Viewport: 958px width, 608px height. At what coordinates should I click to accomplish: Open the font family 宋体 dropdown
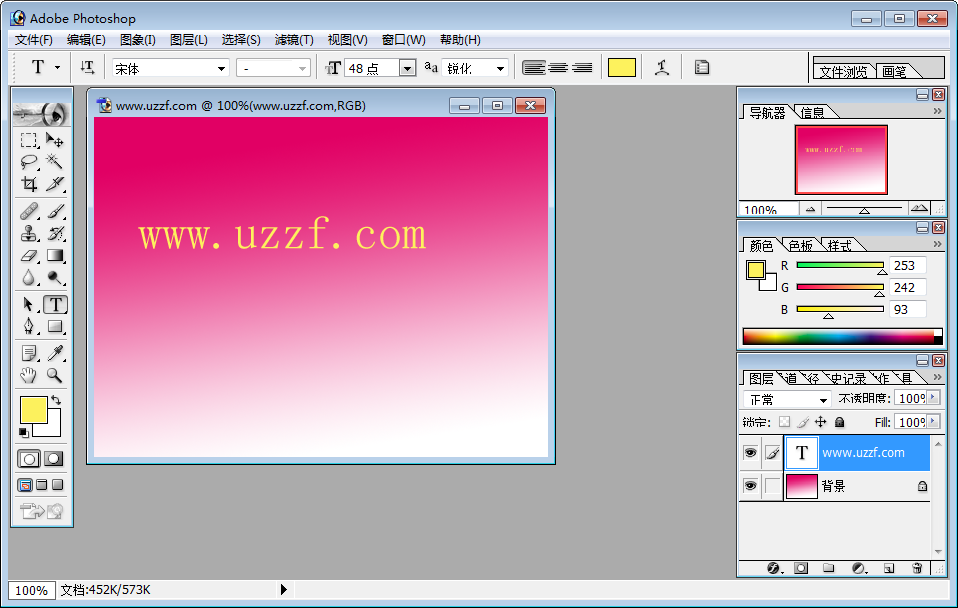(221, 68)
